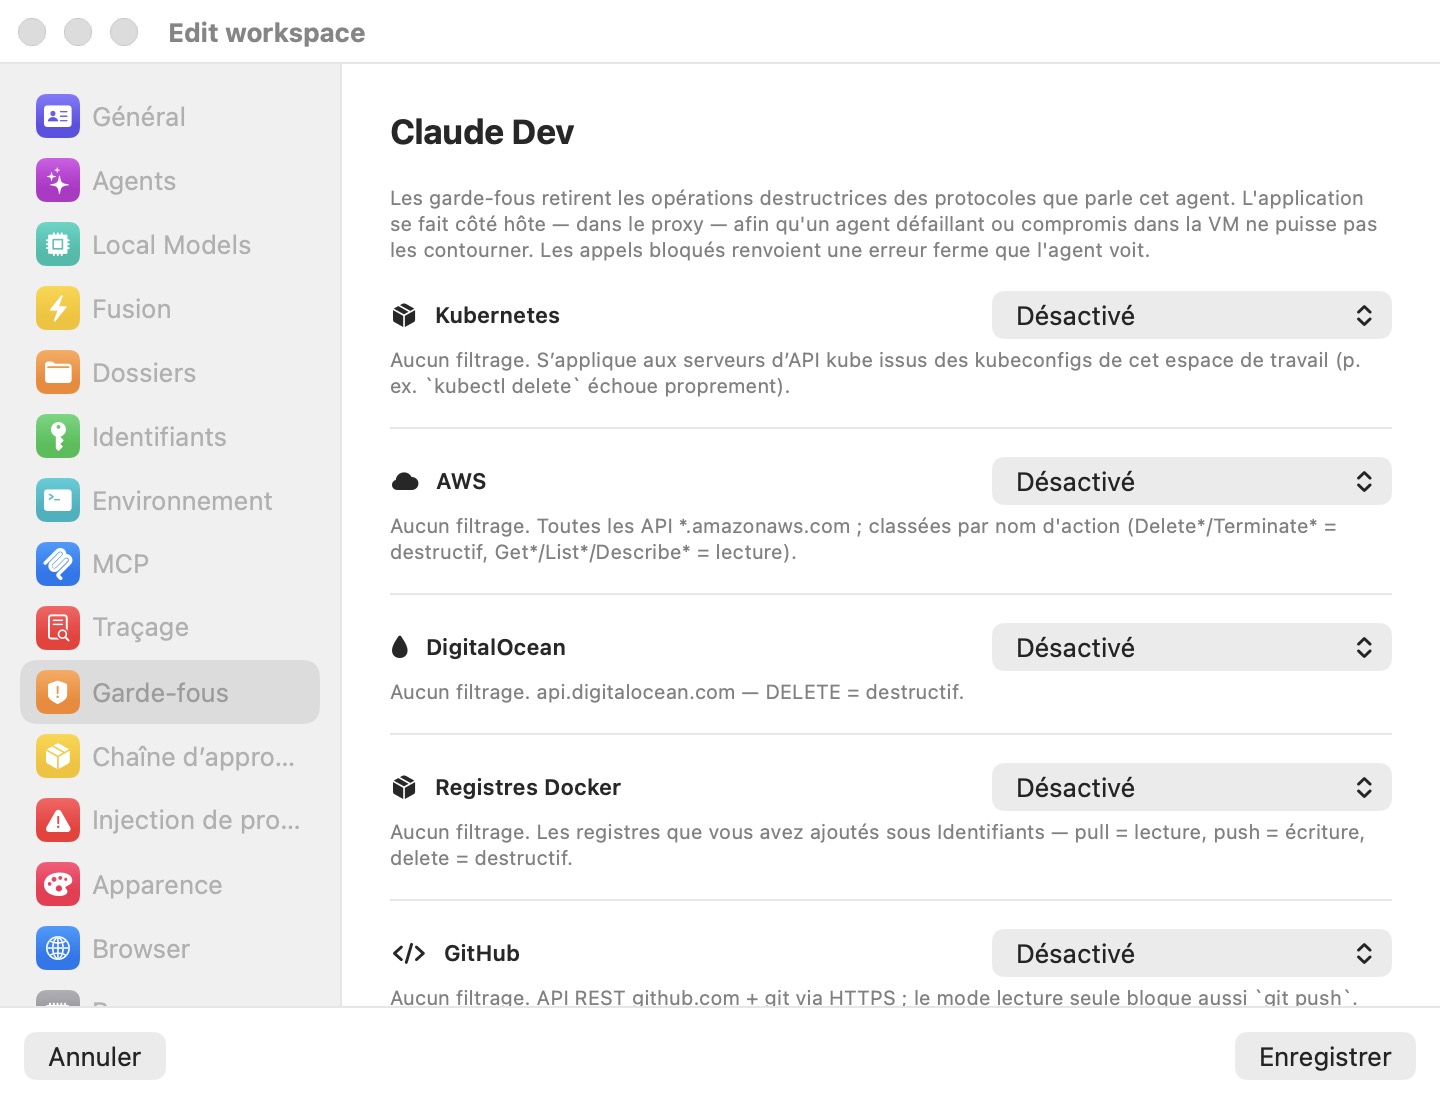This screenshot has height=1104, width=1440.
Task: Click the MCP paperclip icon
Action: (x=58, y=564)
